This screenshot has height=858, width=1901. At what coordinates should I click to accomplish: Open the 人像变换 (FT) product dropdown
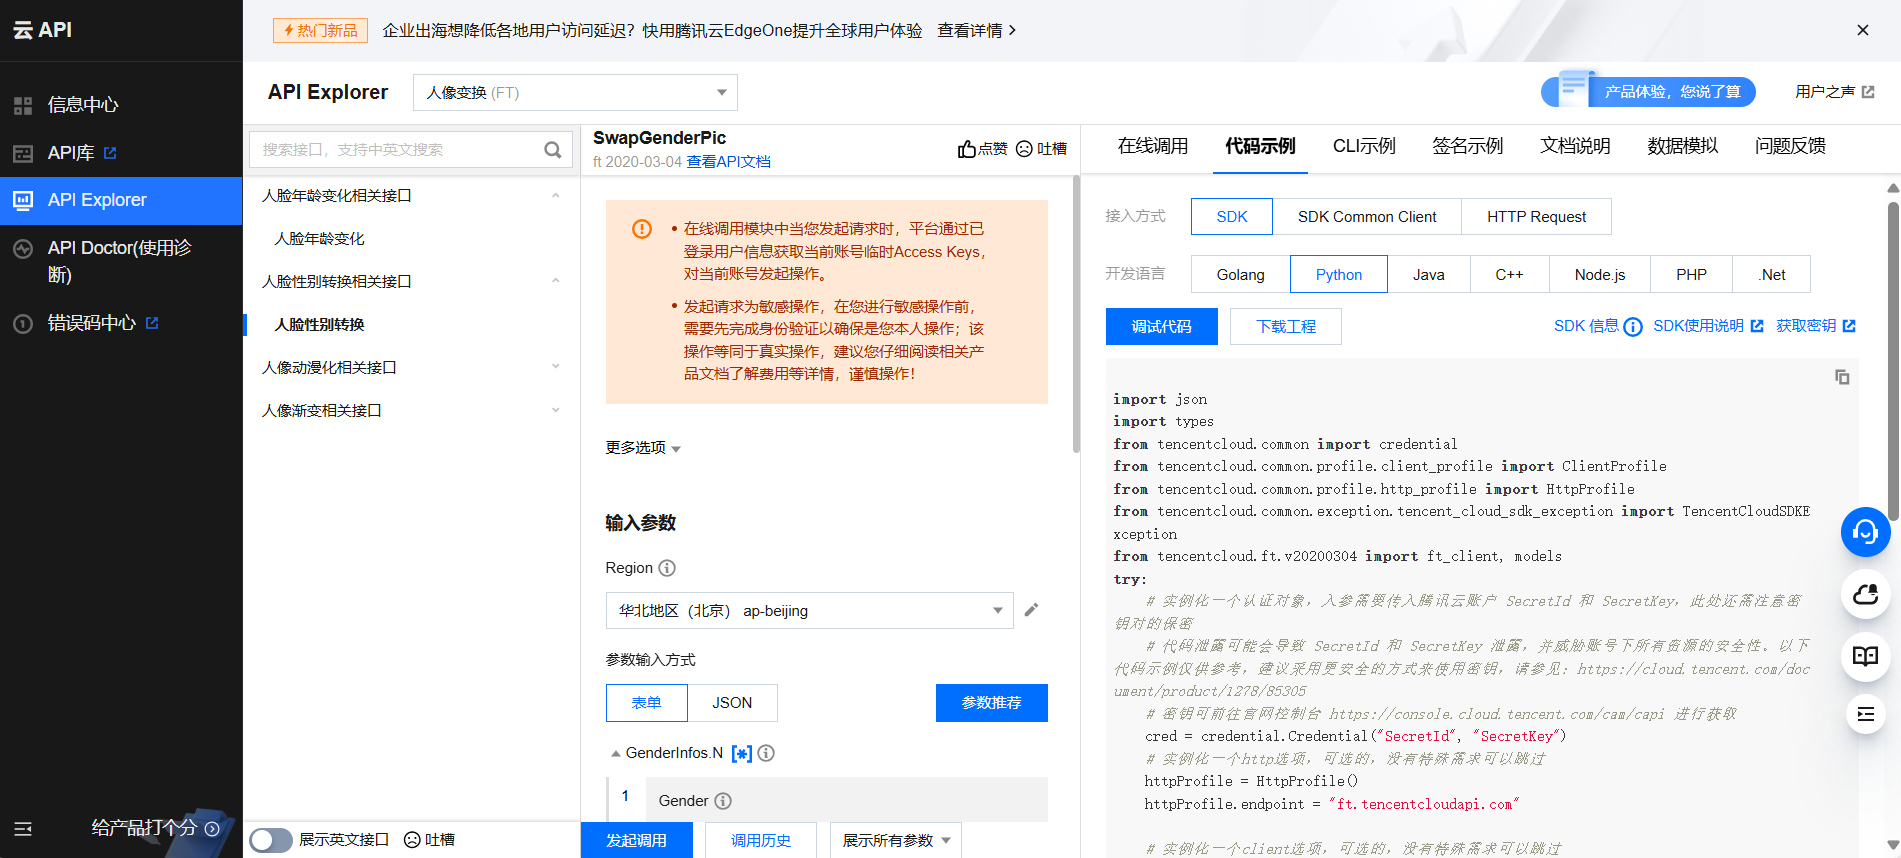(x=575, y=93)
